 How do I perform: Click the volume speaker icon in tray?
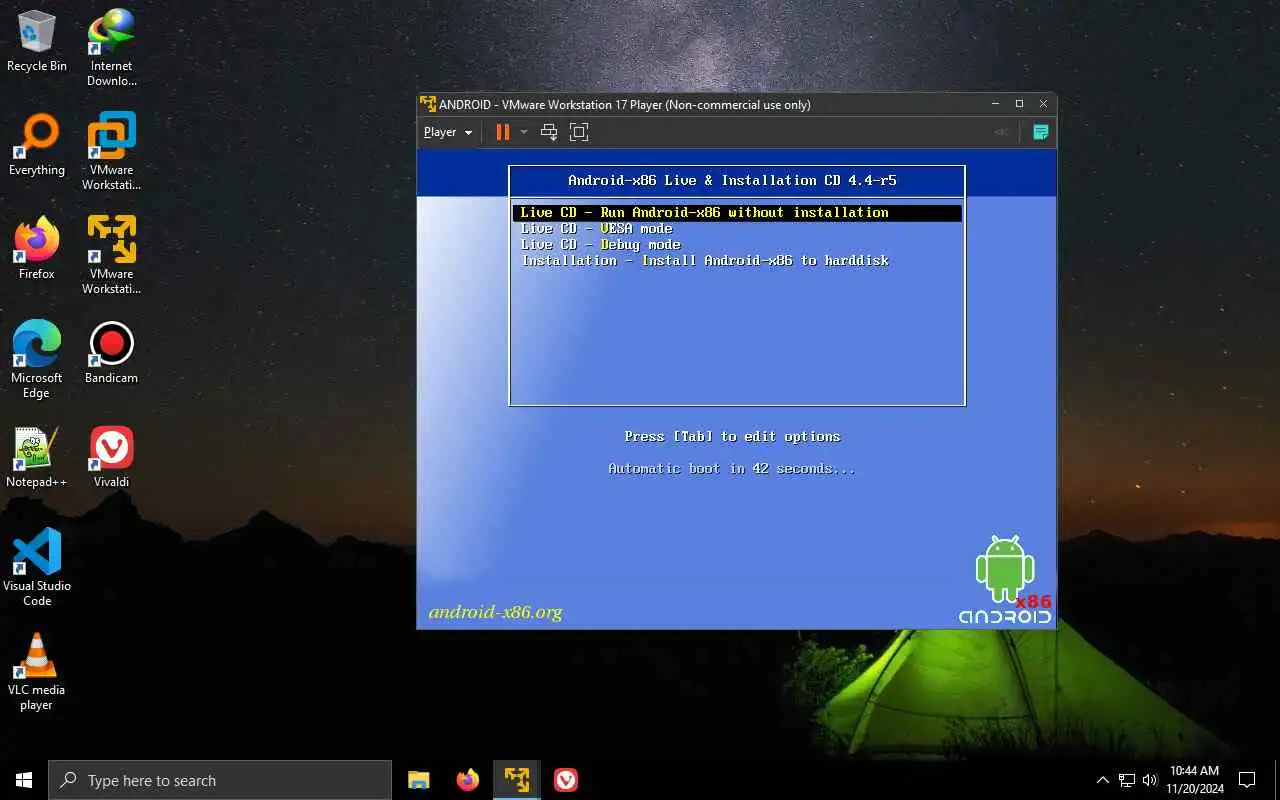[x=1150, y=780]
